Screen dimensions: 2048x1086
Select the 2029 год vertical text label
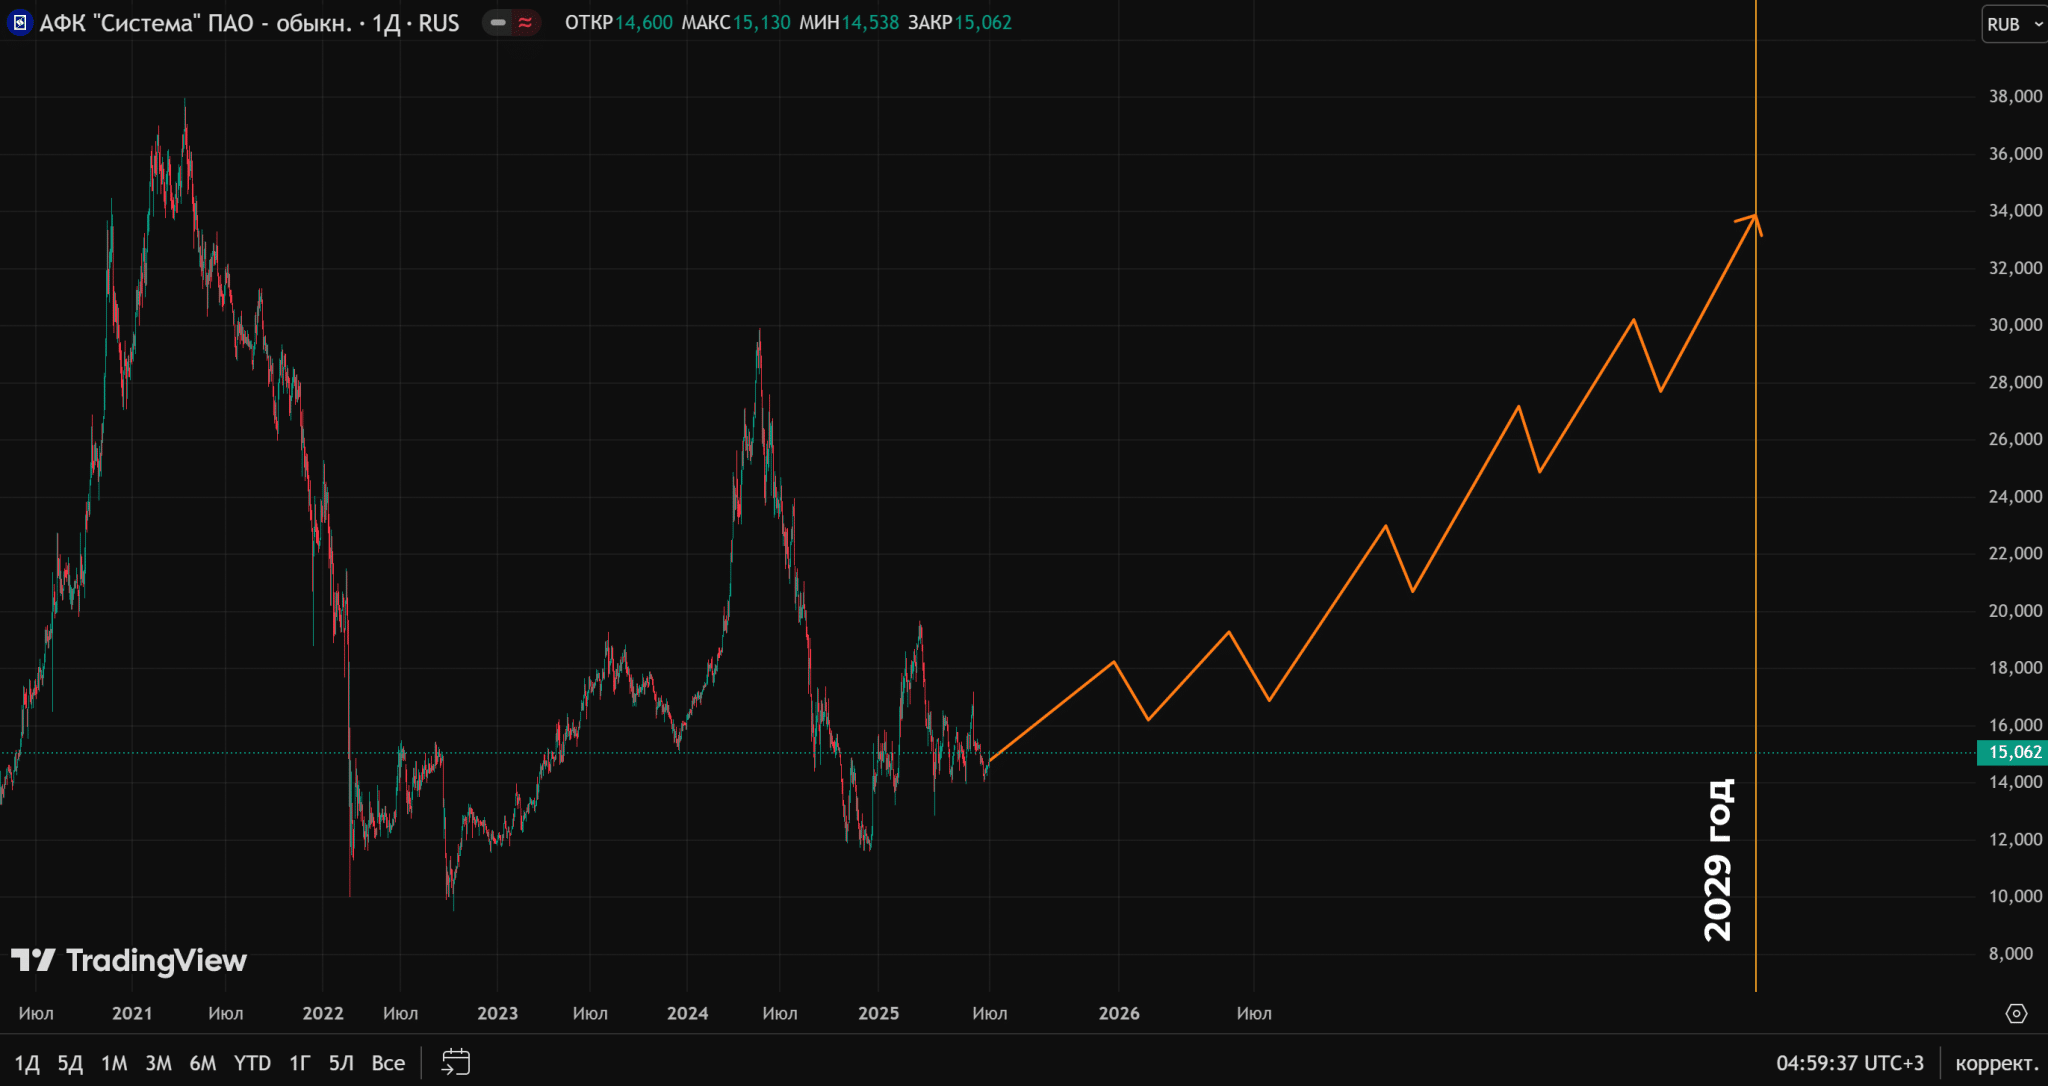1717,860
